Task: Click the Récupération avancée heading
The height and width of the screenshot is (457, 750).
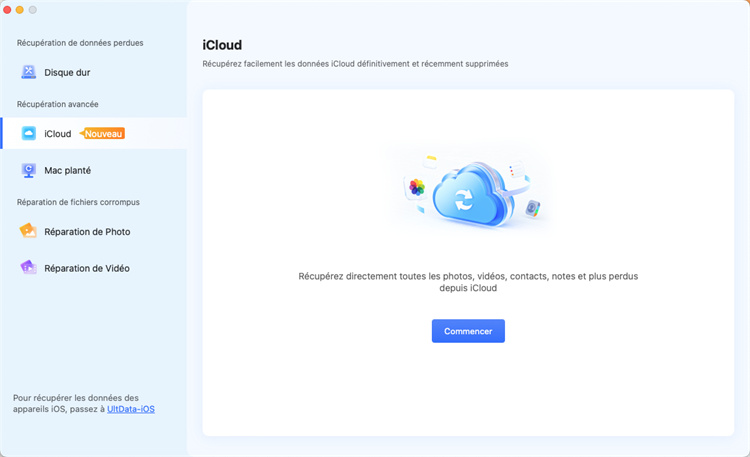Action: pos(57,104)
